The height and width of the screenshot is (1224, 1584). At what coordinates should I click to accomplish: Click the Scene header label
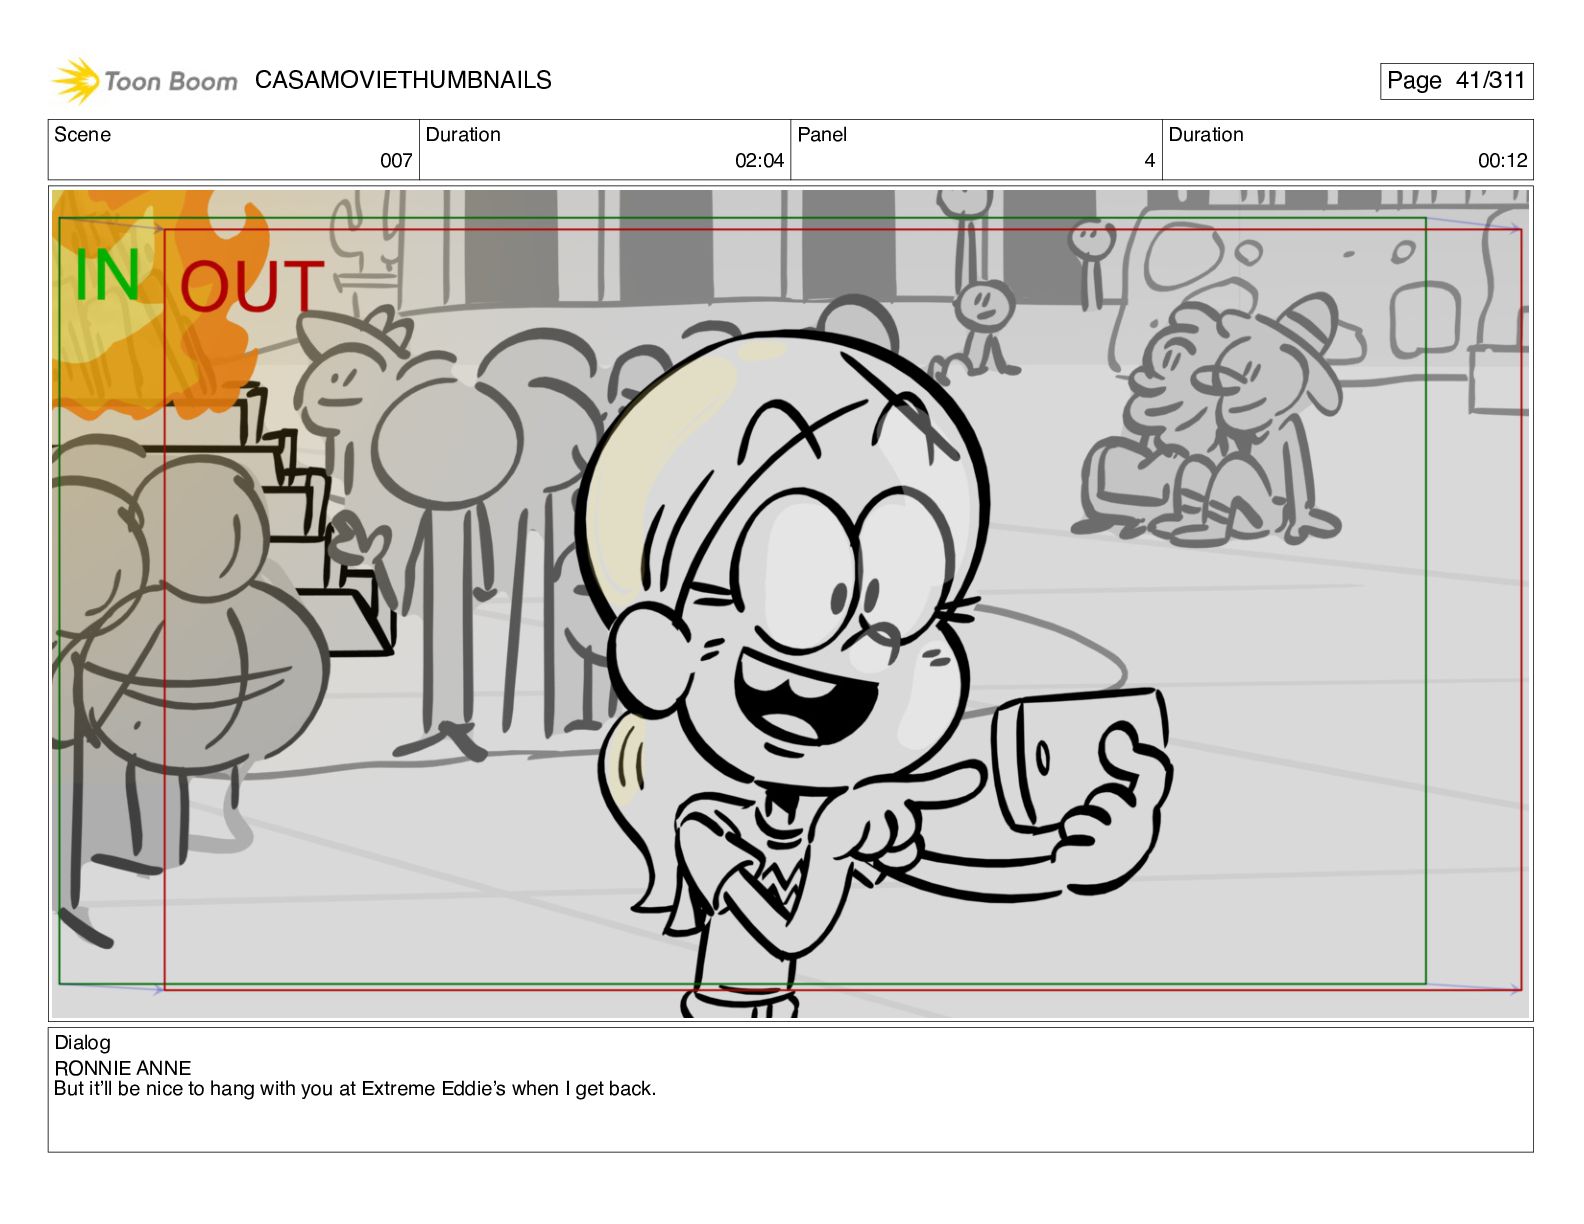[82, 134]
